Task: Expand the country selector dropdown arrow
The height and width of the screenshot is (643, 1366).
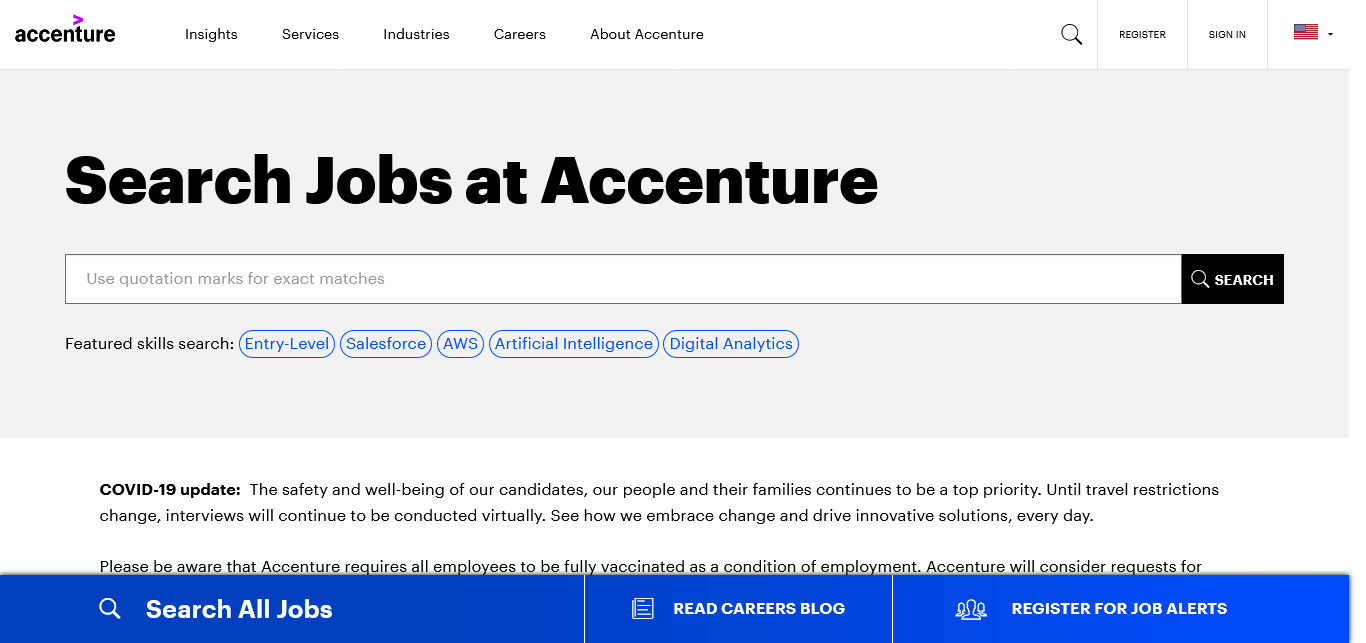Action: pyautogui.click(x=1330, y=34)
